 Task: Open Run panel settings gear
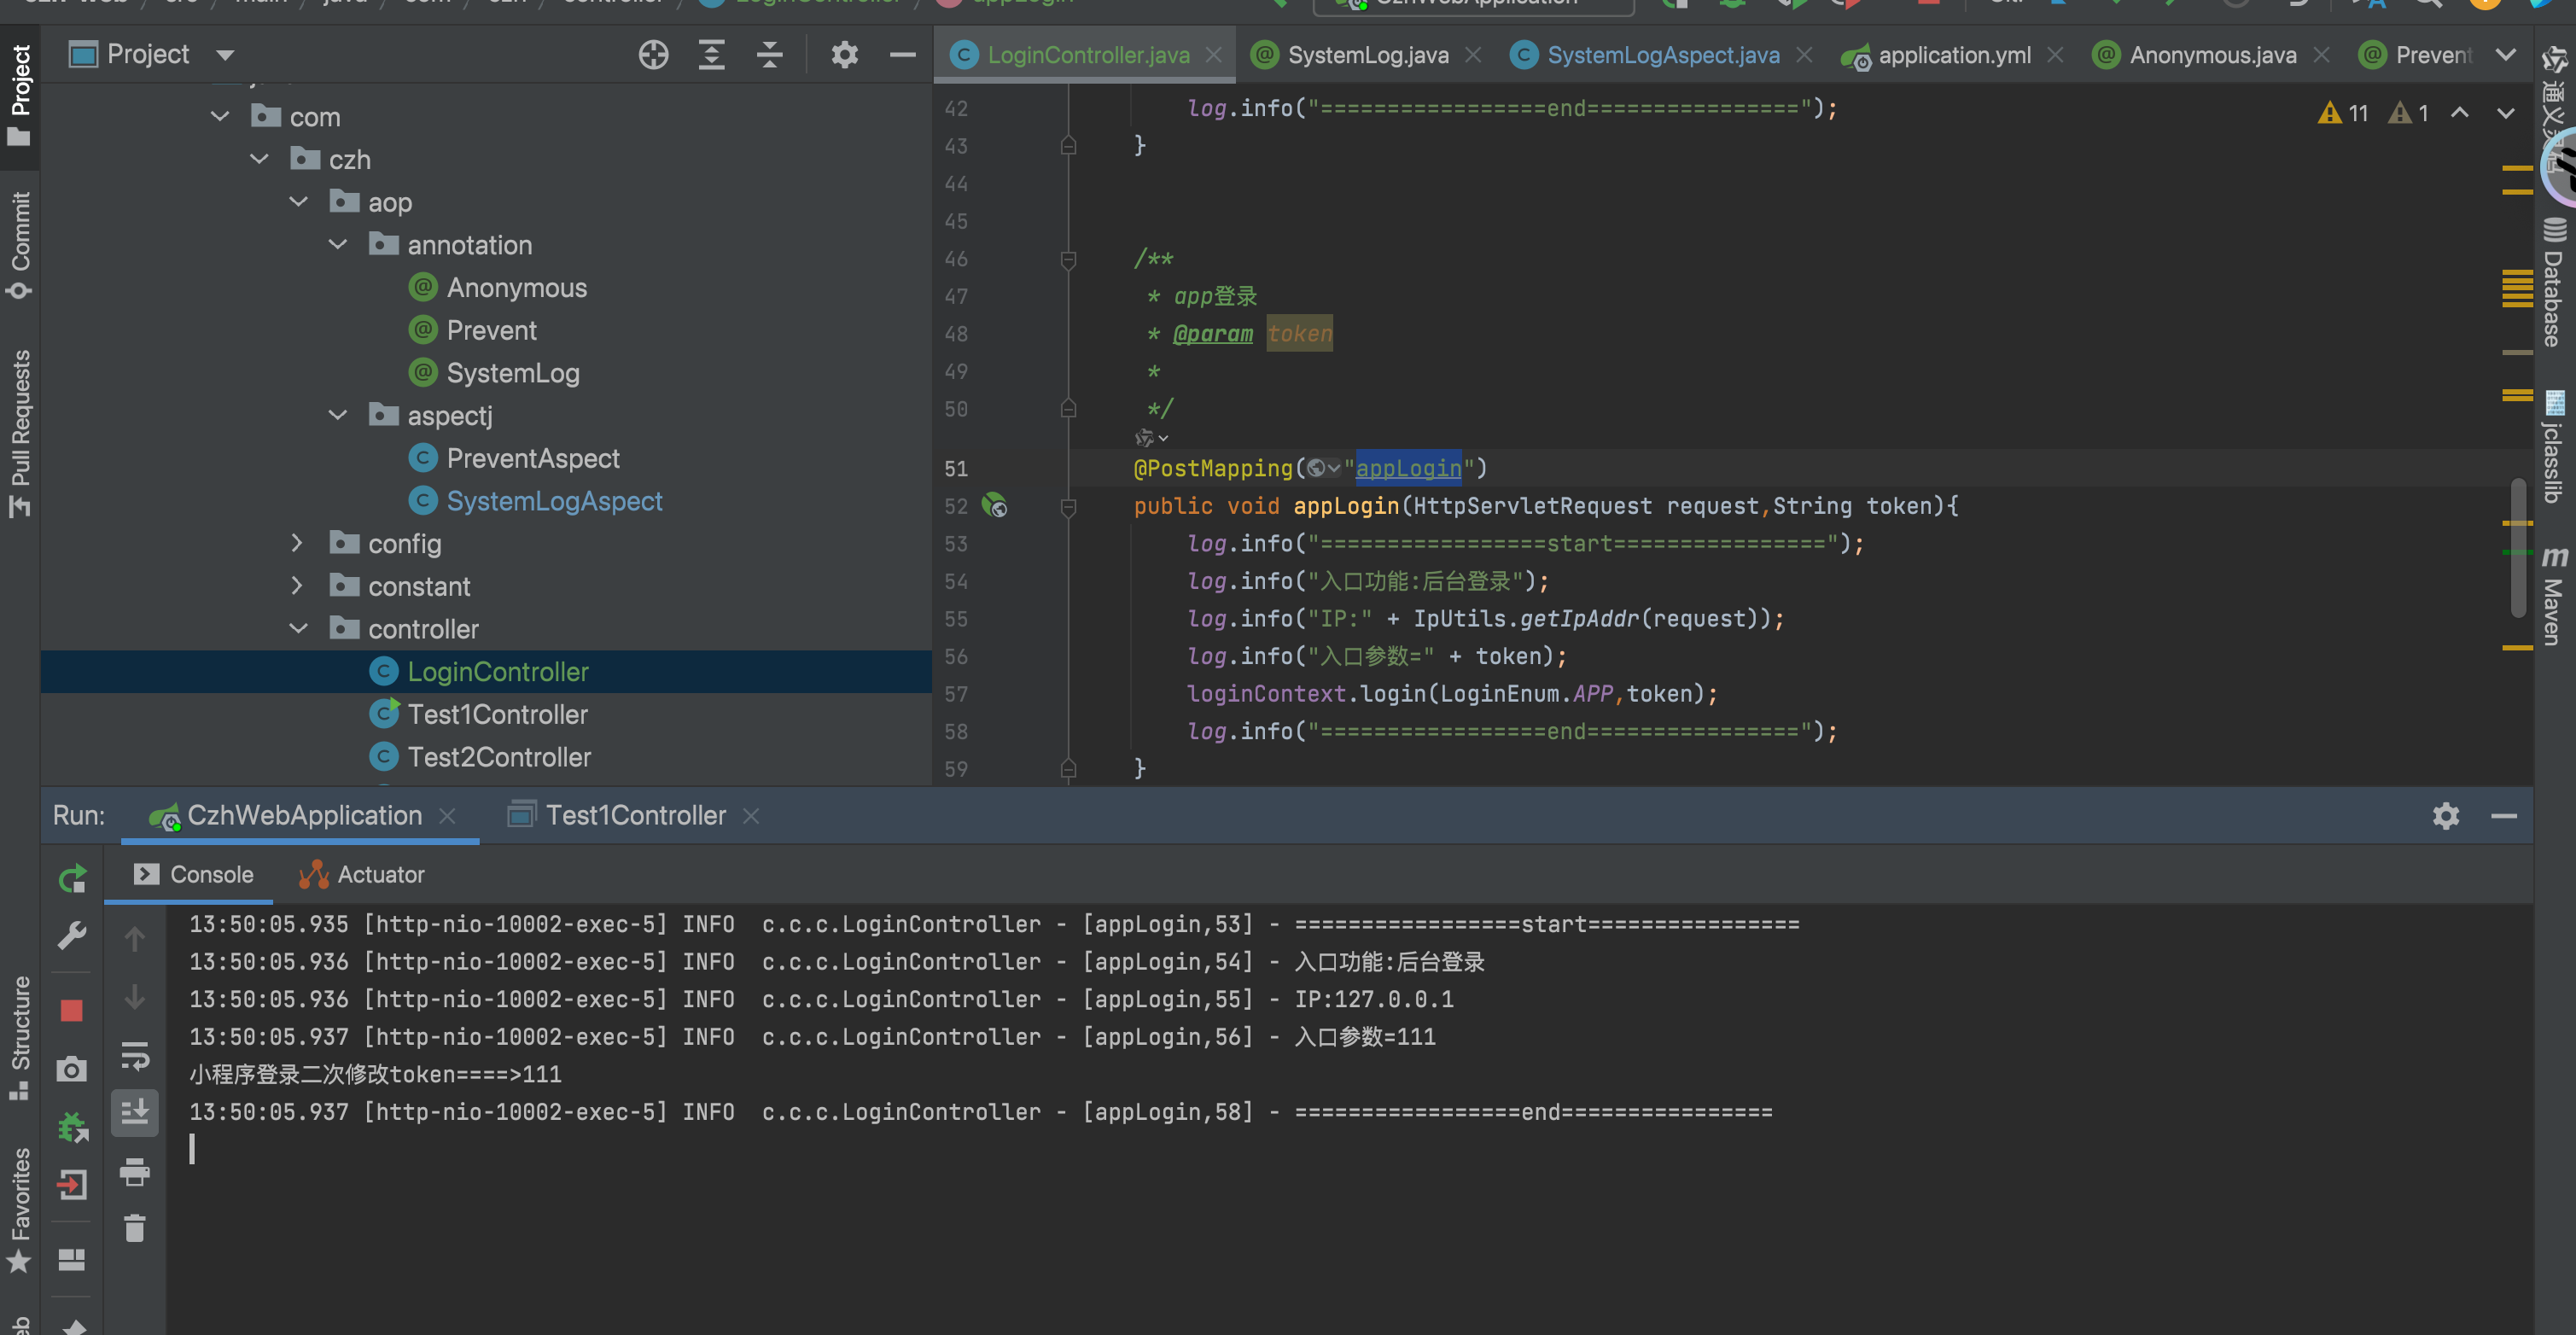click(x=2446, y=816)
